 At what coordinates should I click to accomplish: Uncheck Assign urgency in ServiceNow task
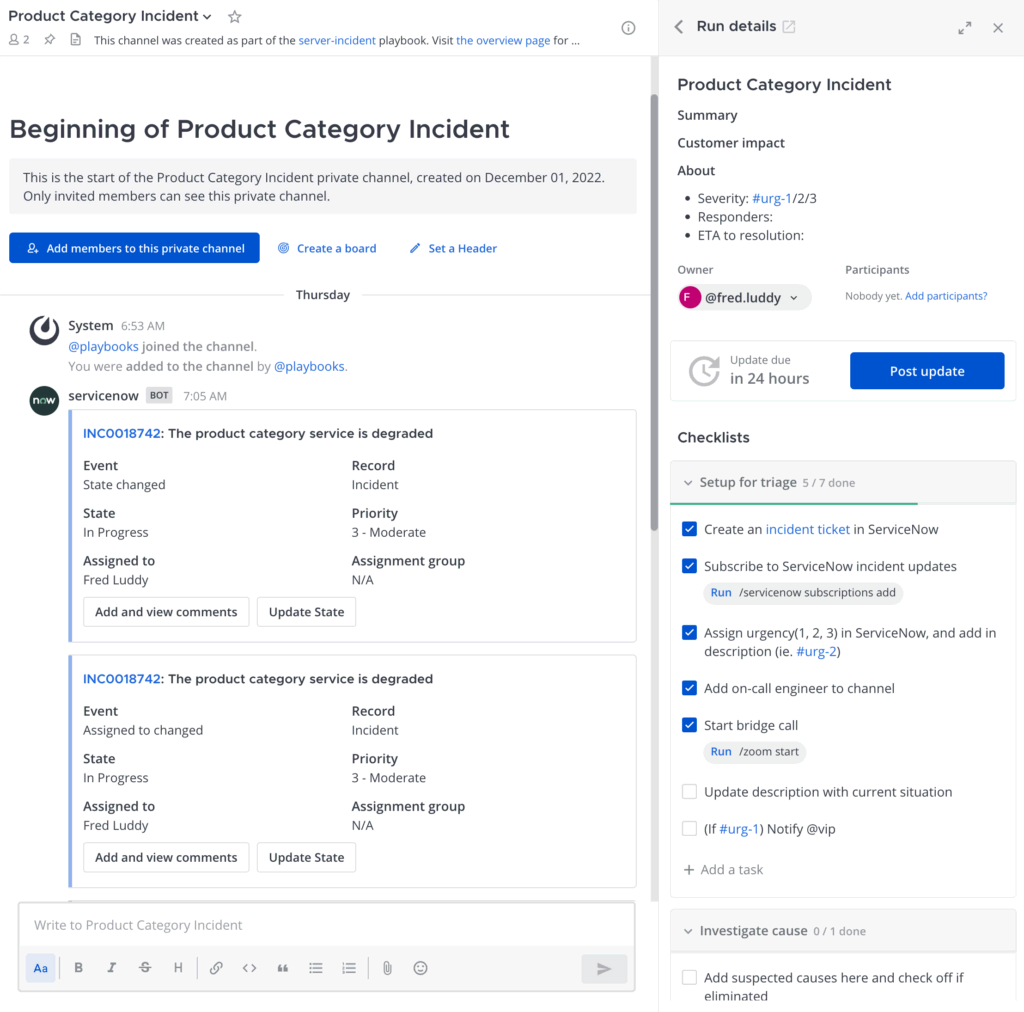click(689, 633)
